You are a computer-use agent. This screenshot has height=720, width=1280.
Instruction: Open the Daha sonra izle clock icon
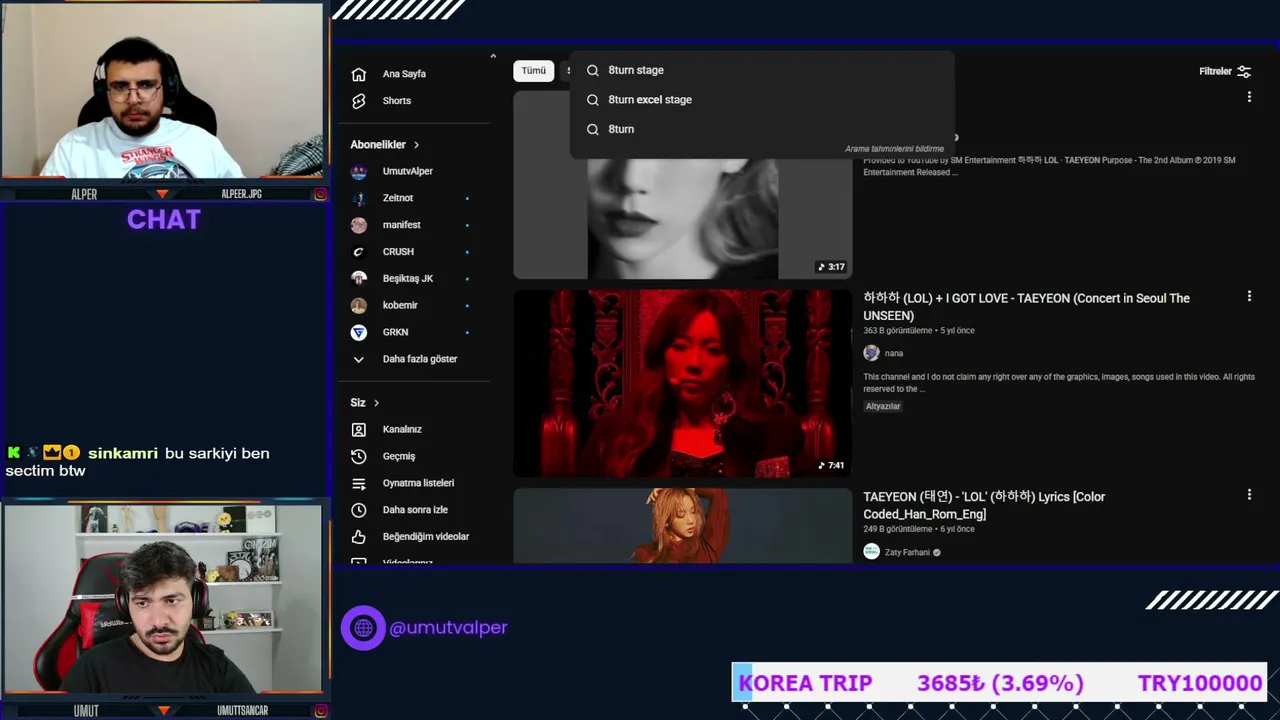[359, 510]
